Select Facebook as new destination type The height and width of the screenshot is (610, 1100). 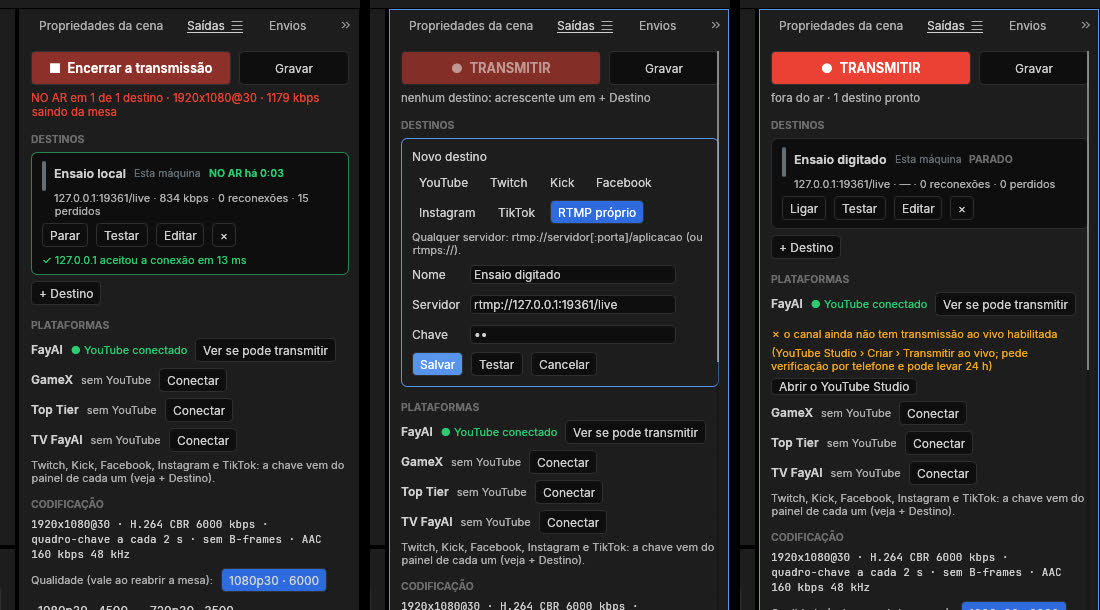624,183
